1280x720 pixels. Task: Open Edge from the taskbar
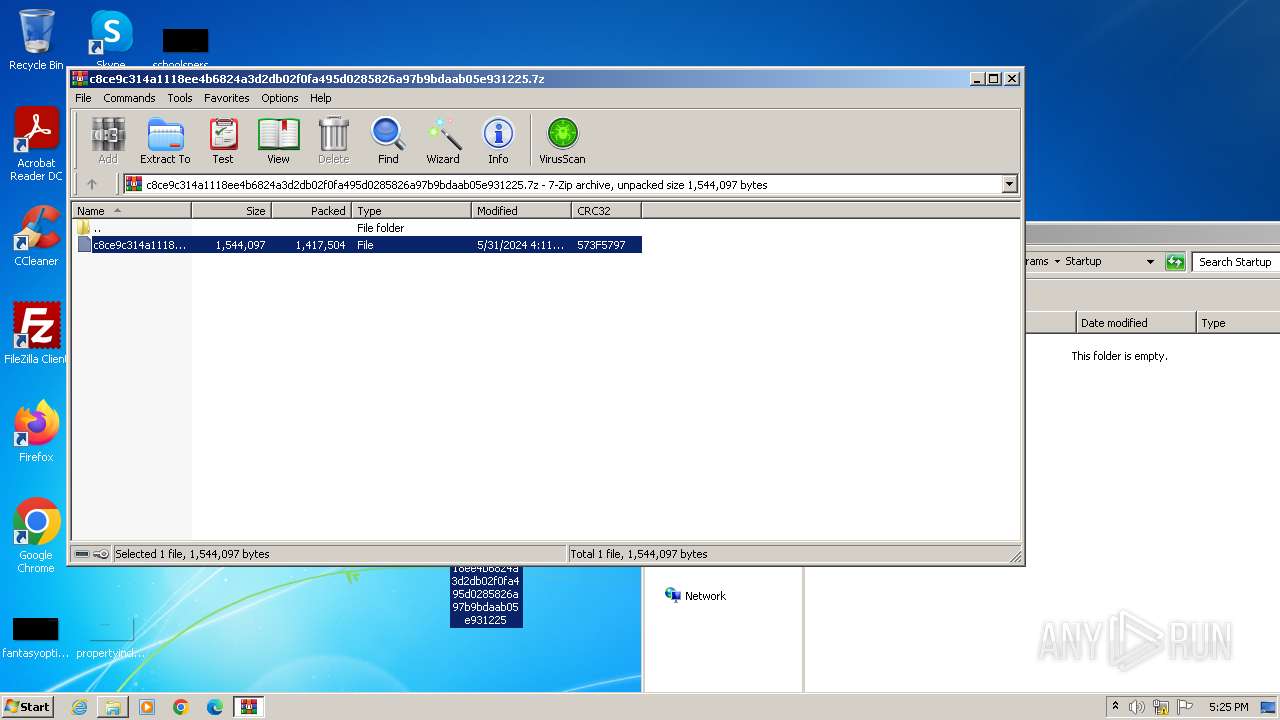[x=215, y=707]
